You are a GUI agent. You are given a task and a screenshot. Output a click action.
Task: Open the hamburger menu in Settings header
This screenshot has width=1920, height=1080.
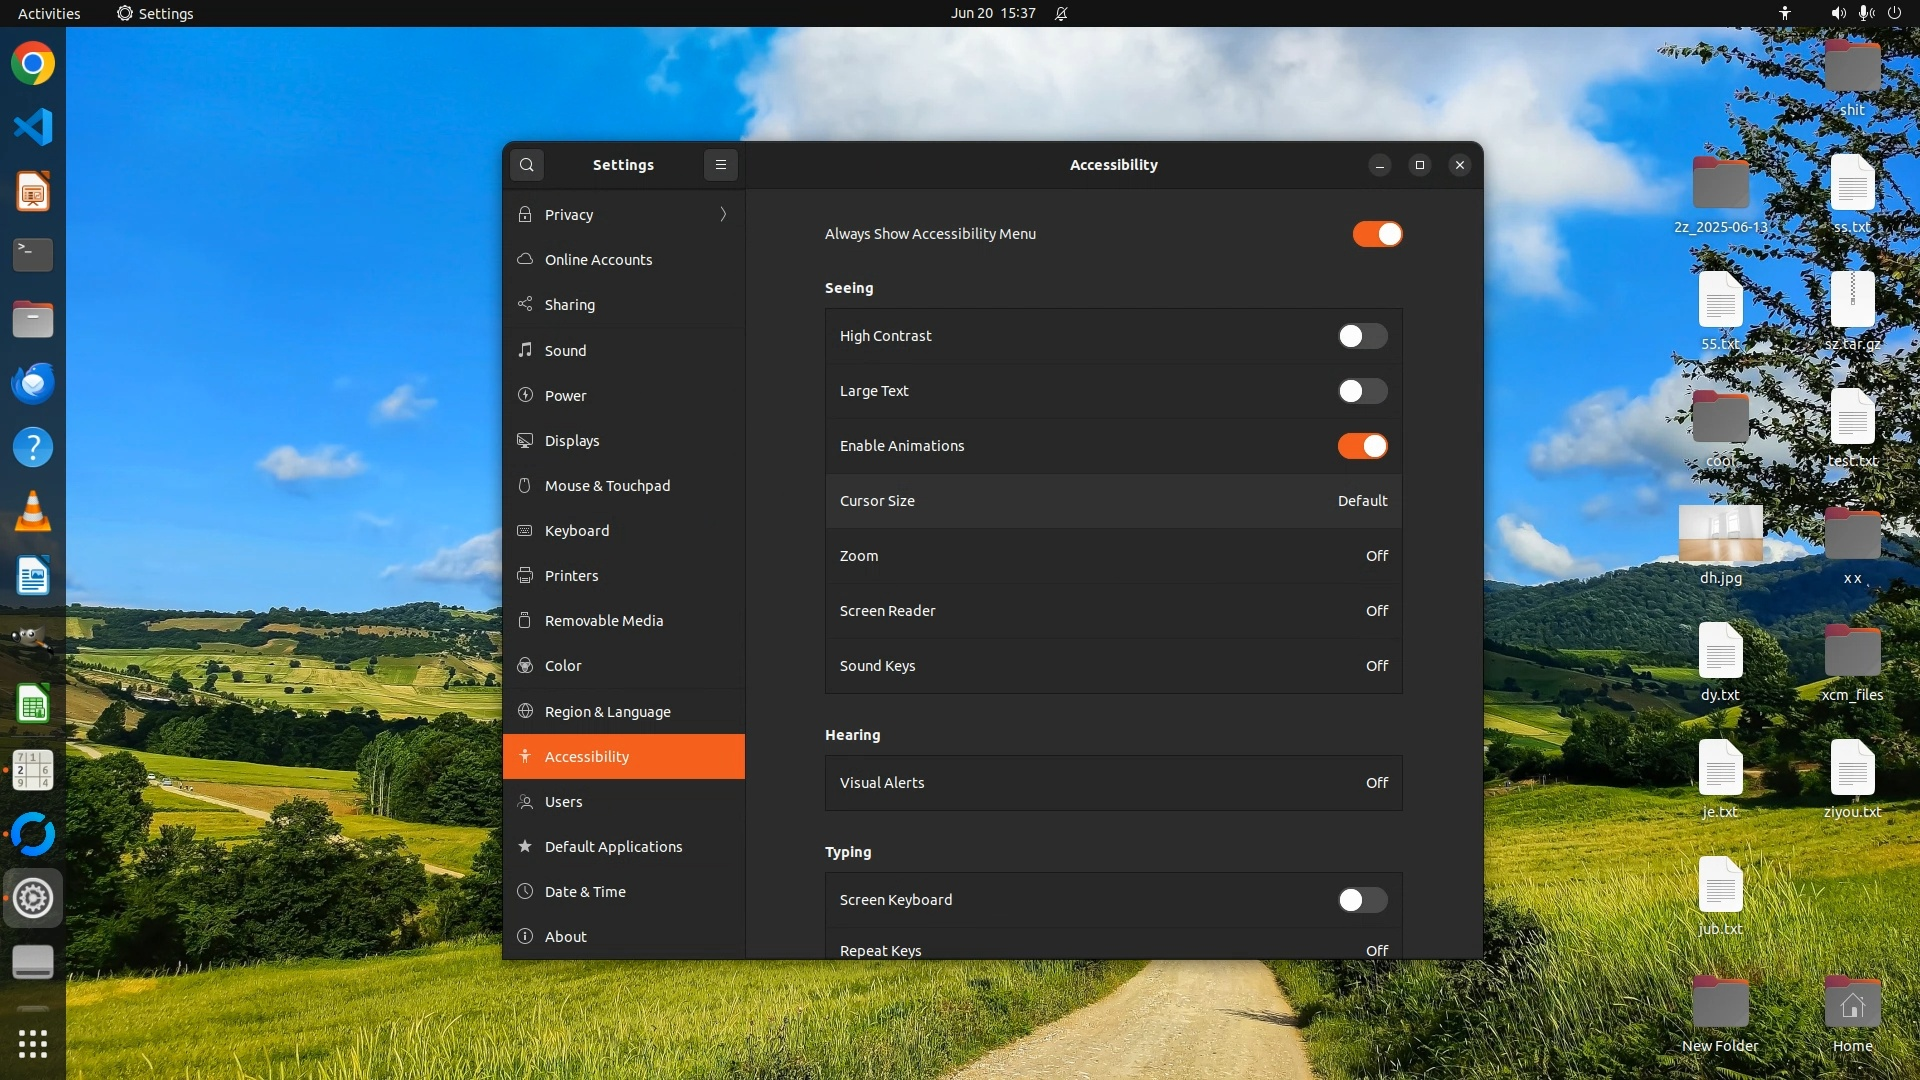pyautogui.click(x=720, y=165)
